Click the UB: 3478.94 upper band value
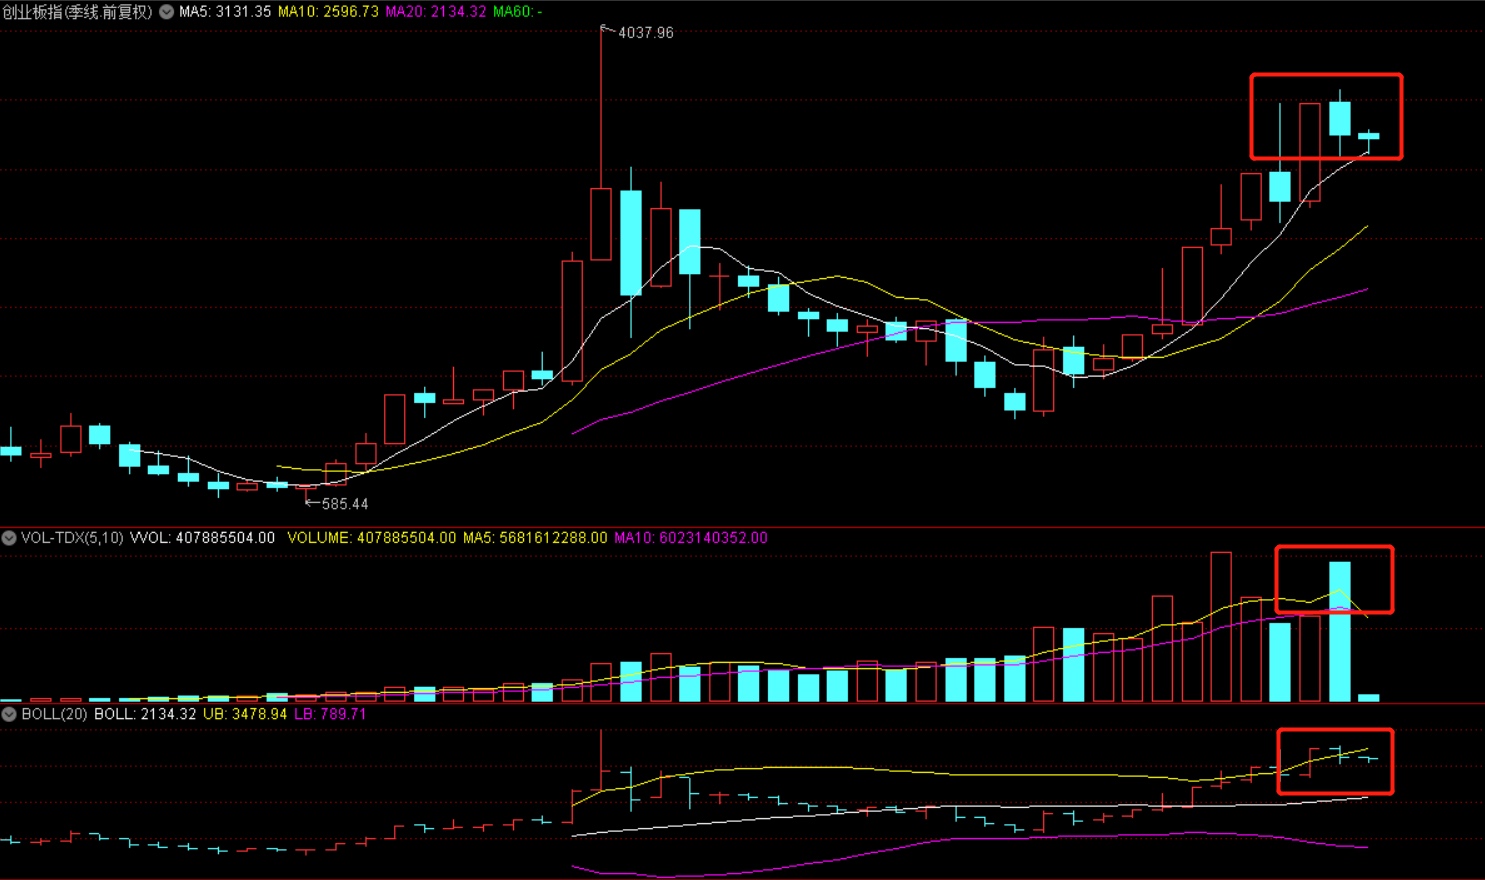 click(x=245, y=714)
